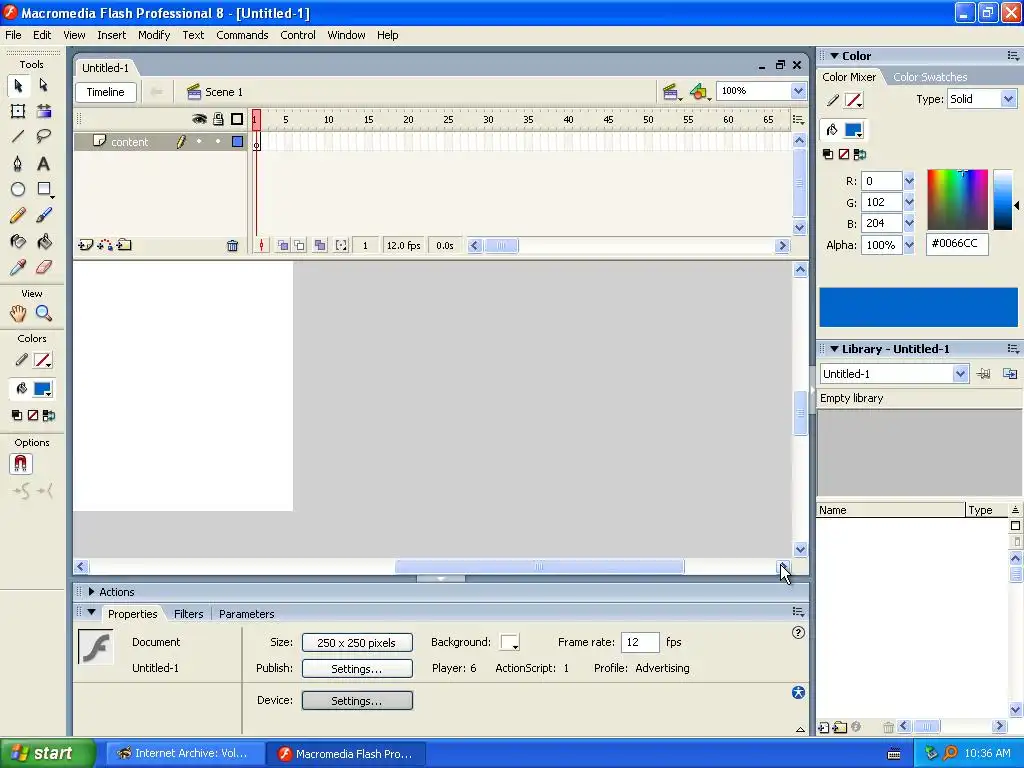This screenshot has height=768, width=1024.
Task: Open the Commands menu
Action: click(242, 35)
